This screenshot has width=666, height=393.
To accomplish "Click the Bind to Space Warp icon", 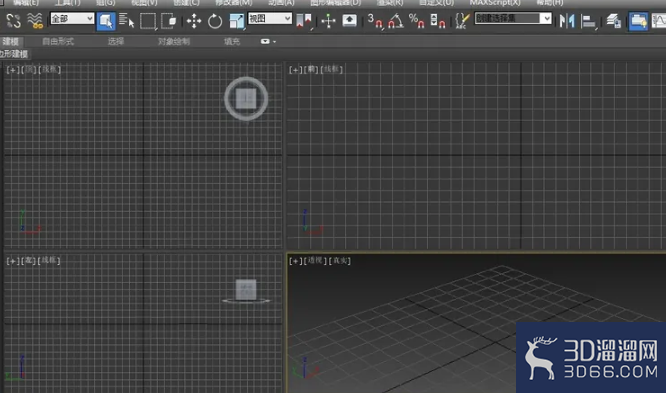I will [x=35, y=20].
